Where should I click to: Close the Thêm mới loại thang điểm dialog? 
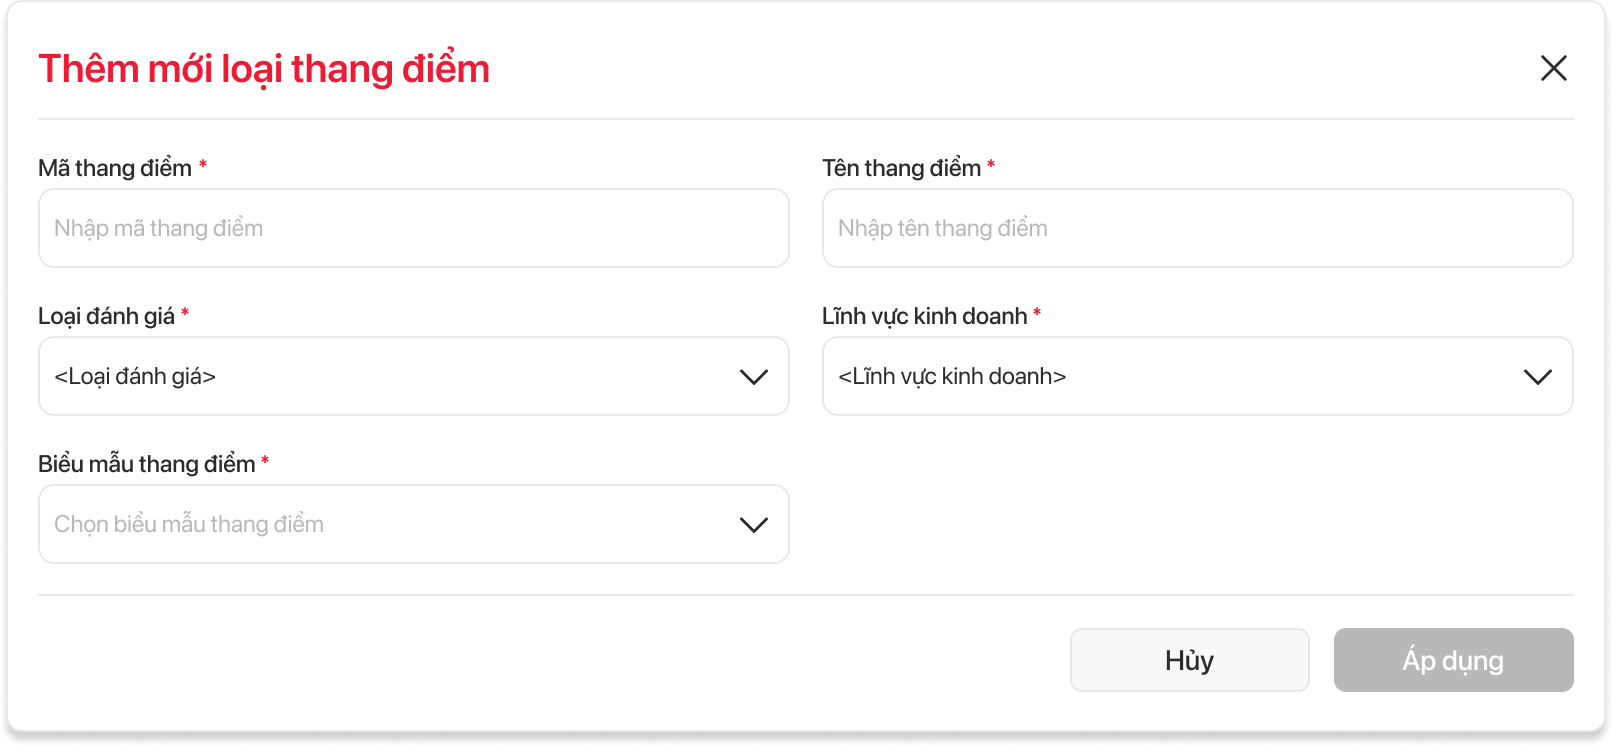click(1553, 68)
